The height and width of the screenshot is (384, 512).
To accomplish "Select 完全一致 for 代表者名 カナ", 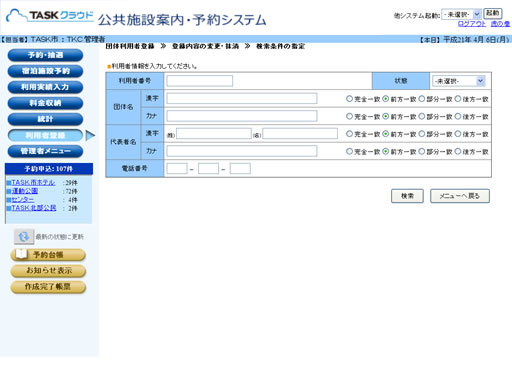I will tap(349, 151).
